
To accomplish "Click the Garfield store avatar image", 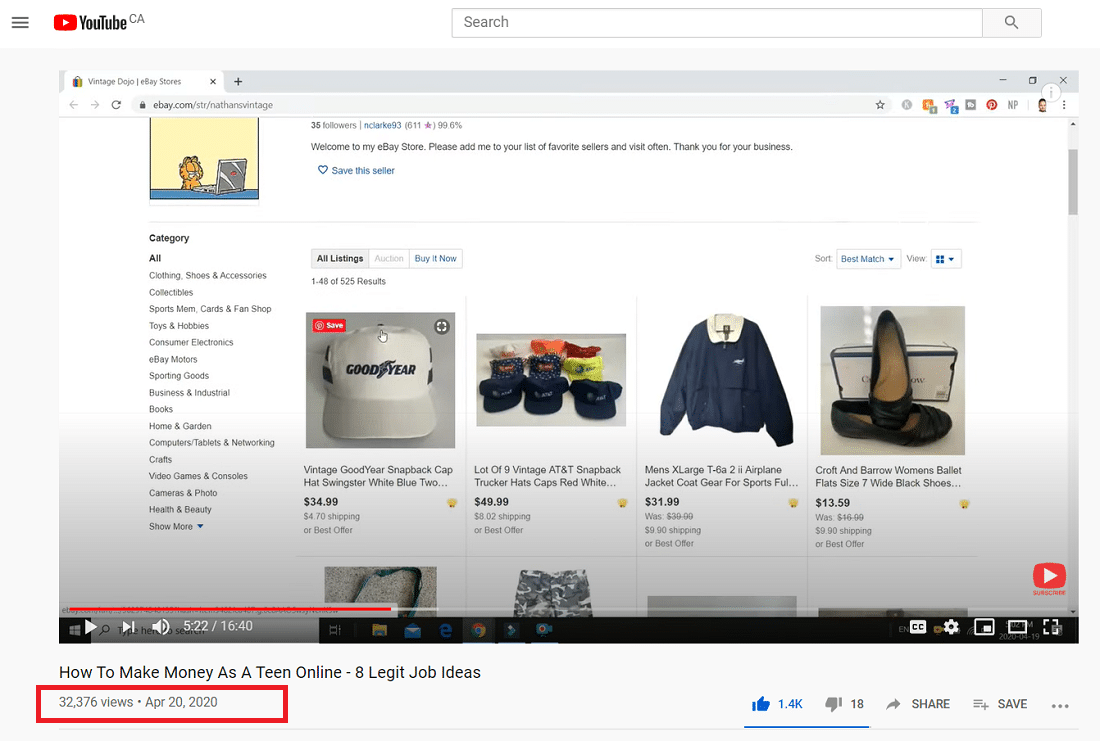I will point(204,159).
